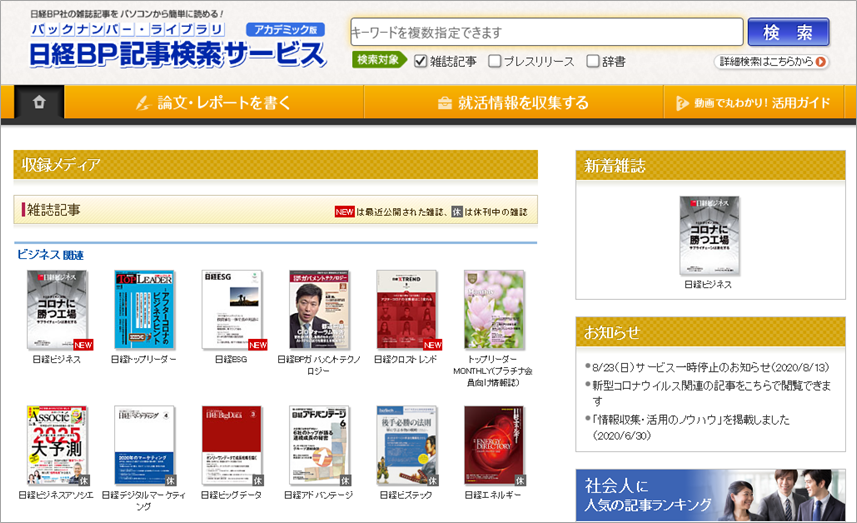Screen dimensions: 857x523
Task: Click 日経ビズテック title text link
Action: click(406, 495)
